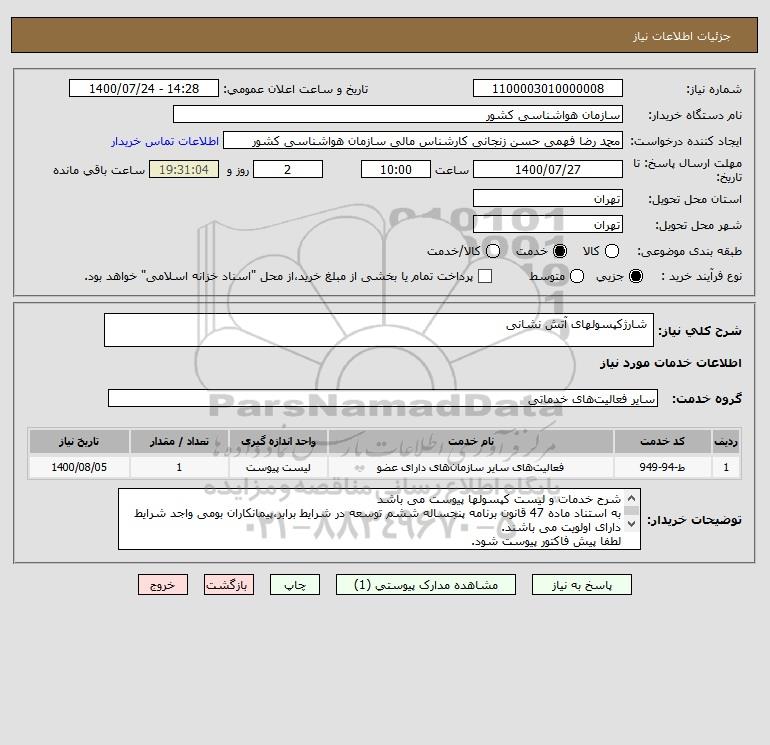This screenshot has height=745, width=770.
Task: Click the need date cell 1400/08/05
Action: (79, 467)
